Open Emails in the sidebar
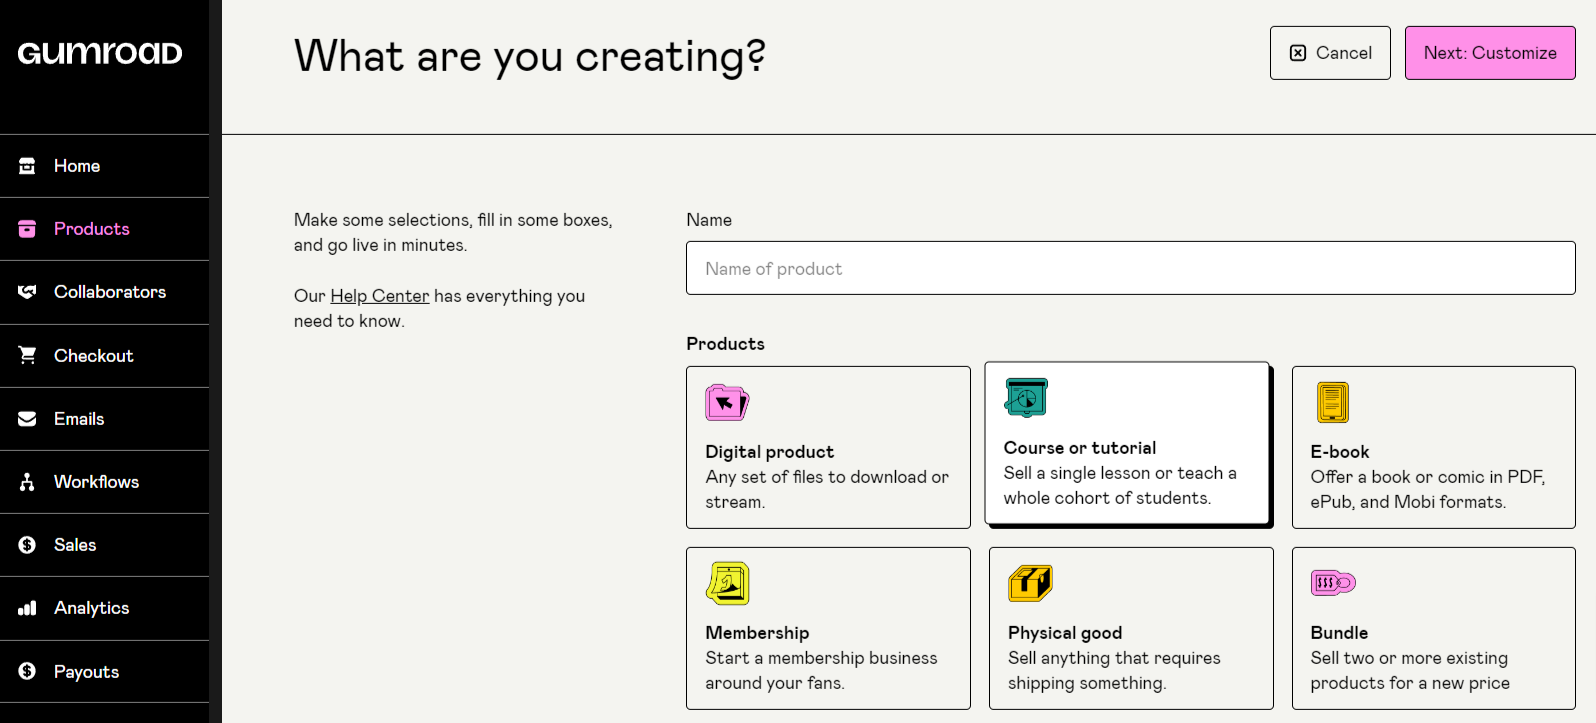Screen dimensions: 1596x723 pyautogui.click(x=105, y=419)
